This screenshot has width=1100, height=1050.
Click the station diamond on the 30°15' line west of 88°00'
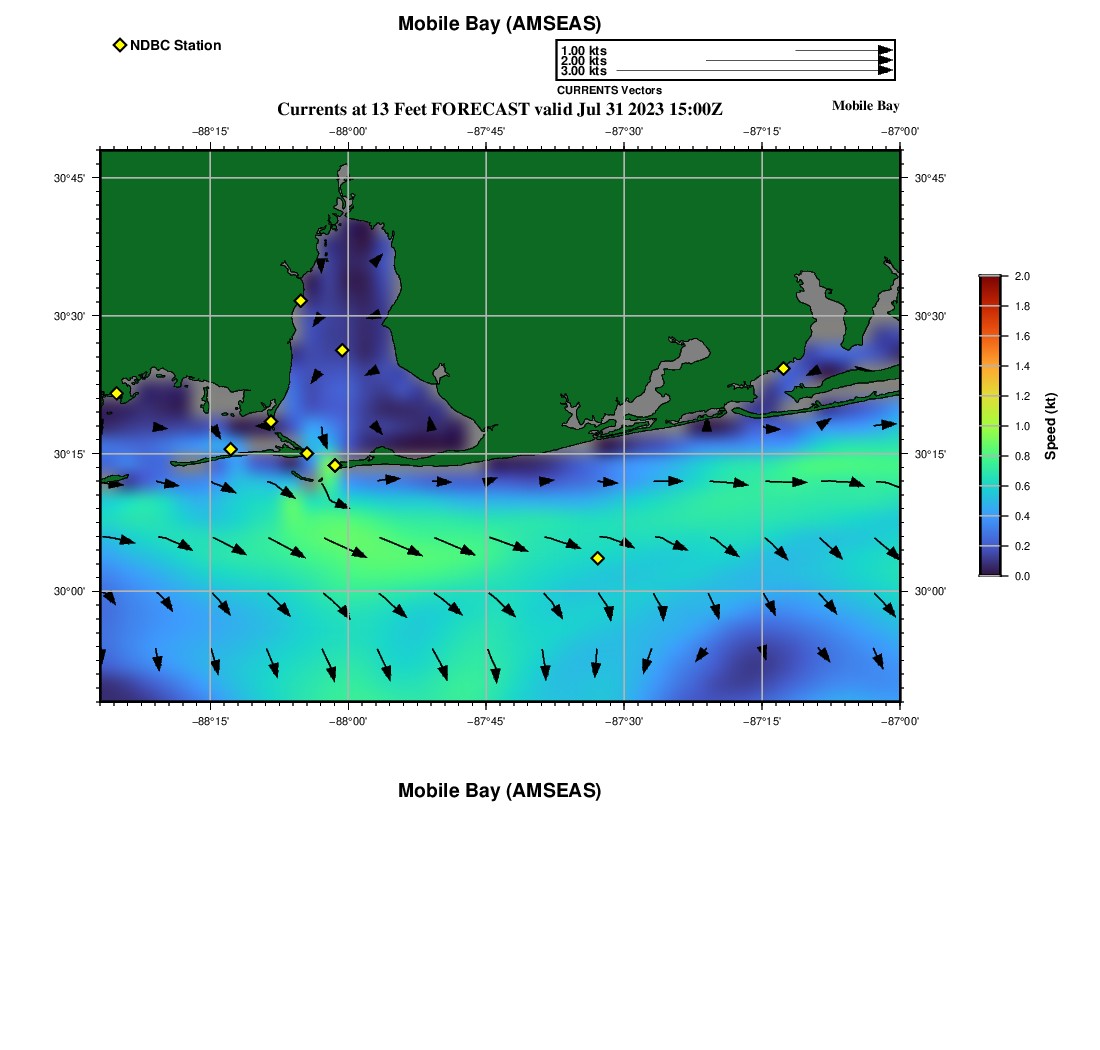tap(307, 454)
